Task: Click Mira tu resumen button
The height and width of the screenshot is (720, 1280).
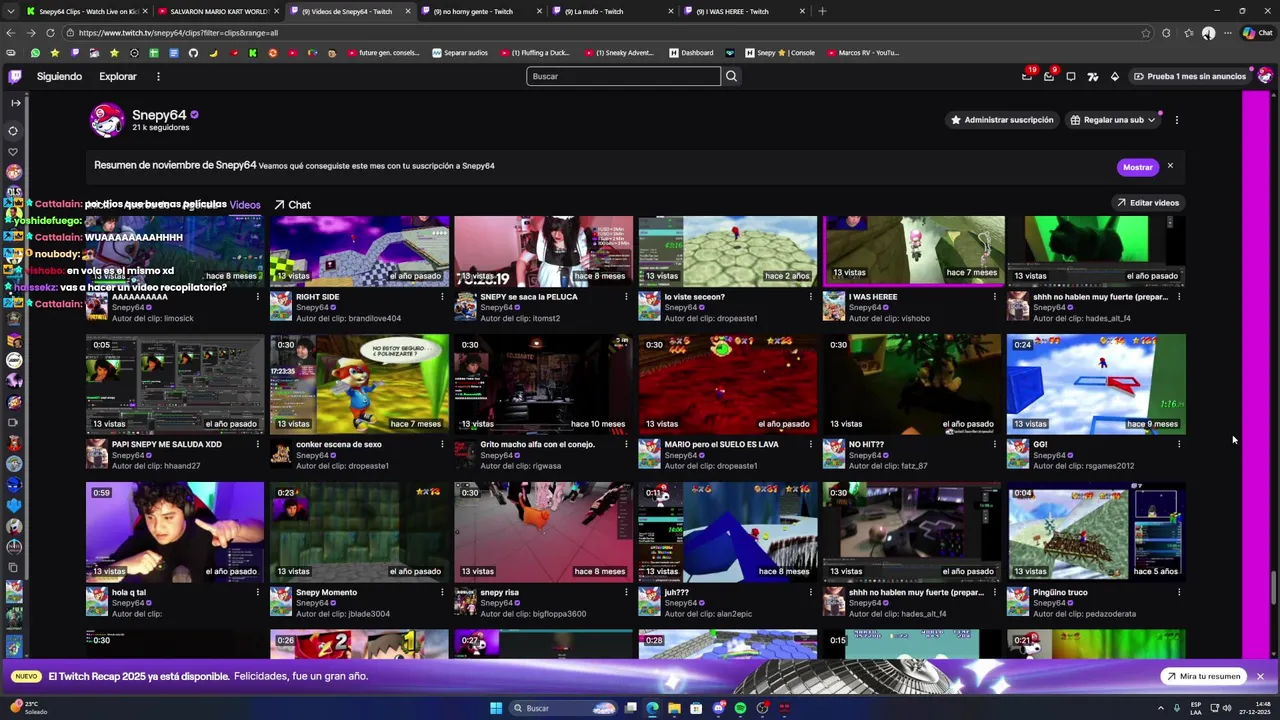Action: tap(1202, 676)
